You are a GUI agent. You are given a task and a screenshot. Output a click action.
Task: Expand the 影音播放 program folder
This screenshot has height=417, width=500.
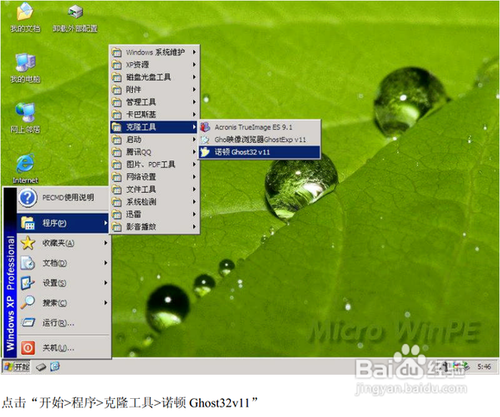pyautogui.click(x=155, y=227)
